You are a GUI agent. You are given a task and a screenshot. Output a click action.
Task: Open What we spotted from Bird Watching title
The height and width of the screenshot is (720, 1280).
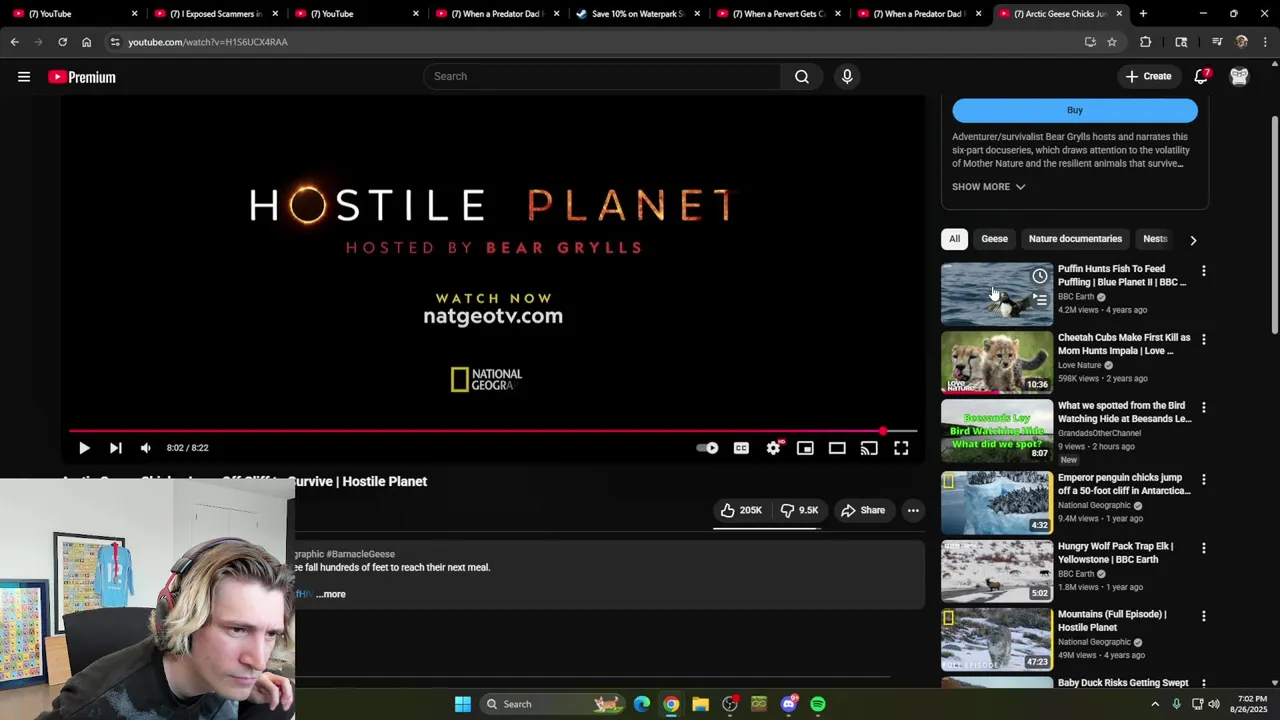click(1124, 412)
